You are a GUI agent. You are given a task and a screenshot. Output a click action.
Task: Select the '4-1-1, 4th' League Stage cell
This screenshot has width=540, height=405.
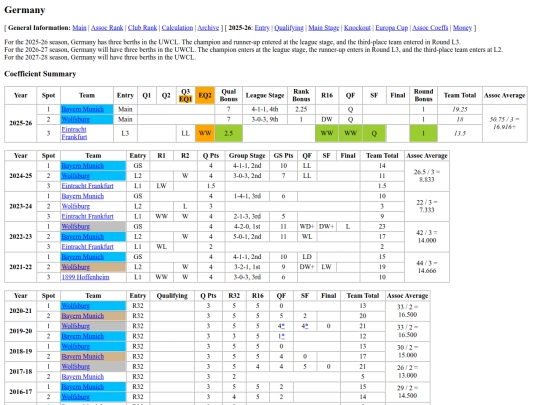[x=264, y=109]
